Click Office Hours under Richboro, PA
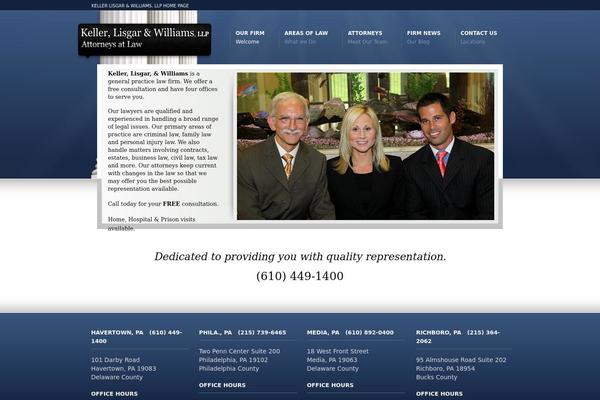Viewport: 600px width, 400px height. (439, 393)
